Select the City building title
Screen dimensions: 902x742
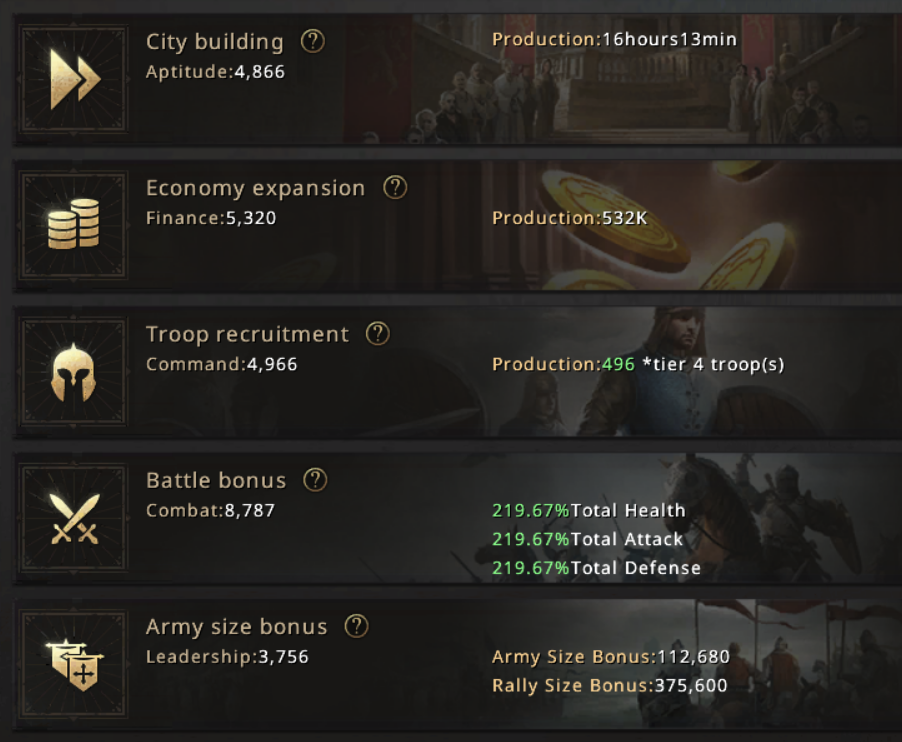pyautogui.click(x=215, y=42)
